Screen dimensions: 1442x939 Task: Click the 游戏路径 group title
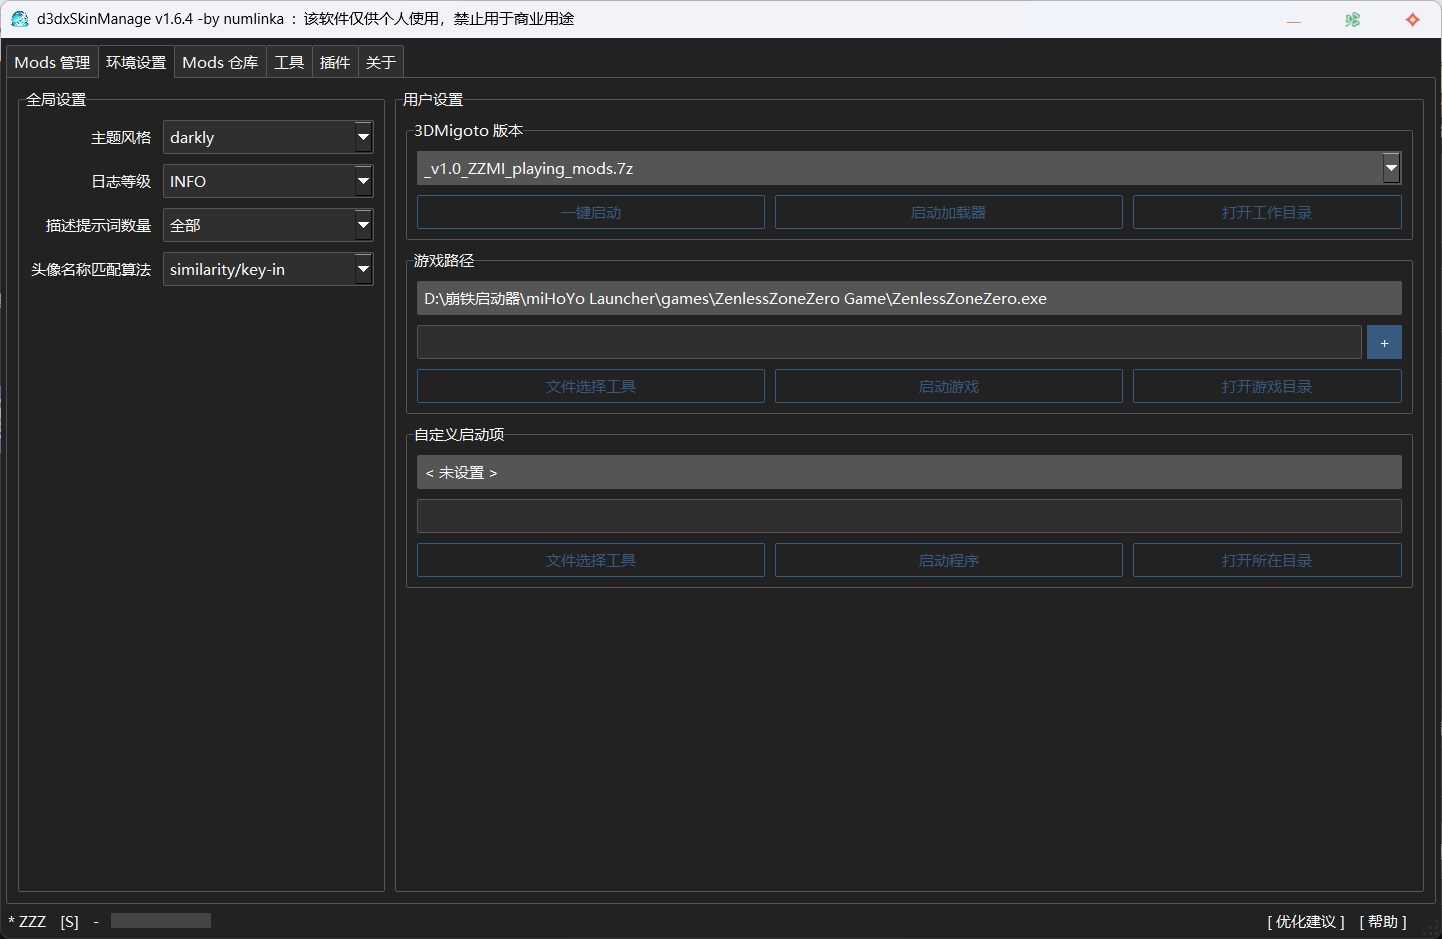point(444,260)
